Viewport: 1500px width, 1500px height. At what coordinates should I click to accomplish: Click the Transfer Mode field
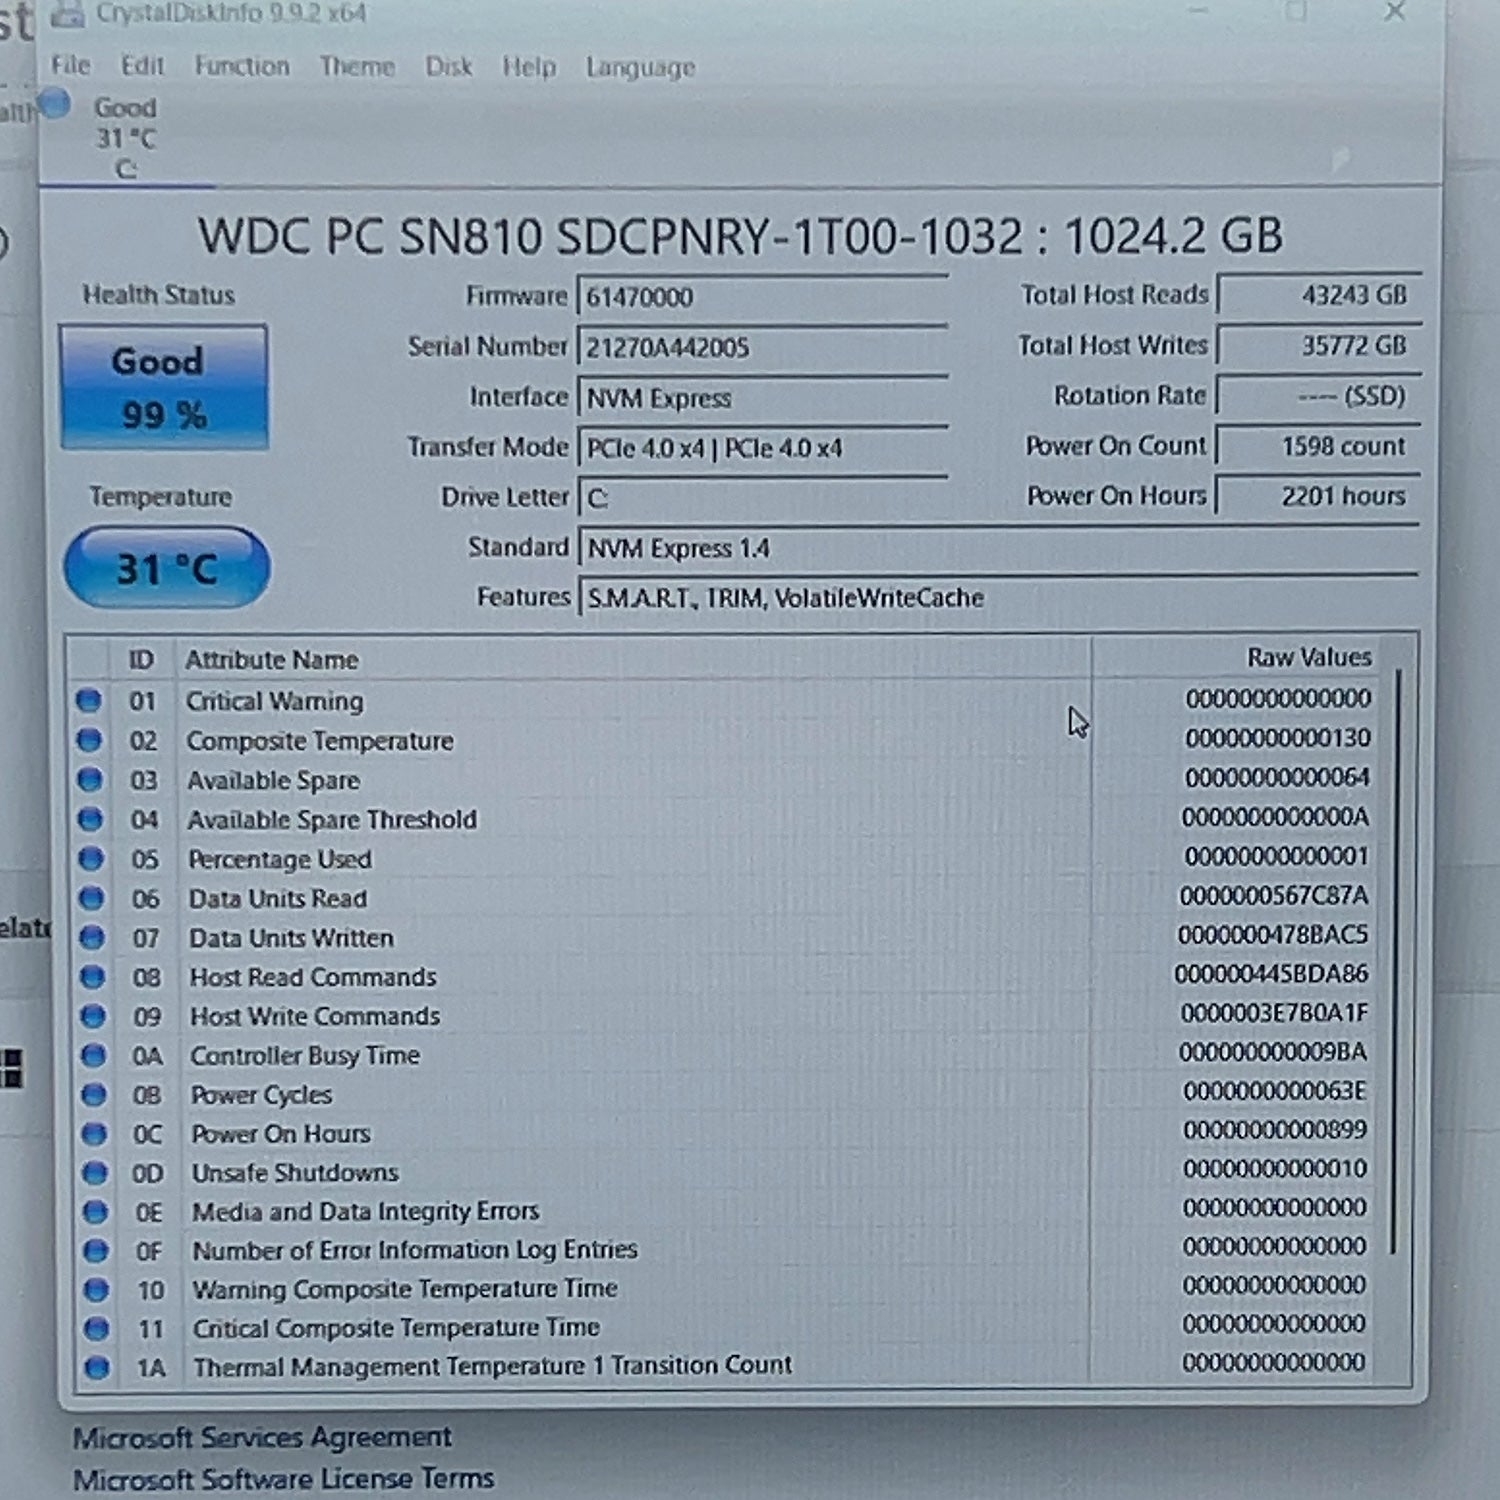[x=762, y=448]
